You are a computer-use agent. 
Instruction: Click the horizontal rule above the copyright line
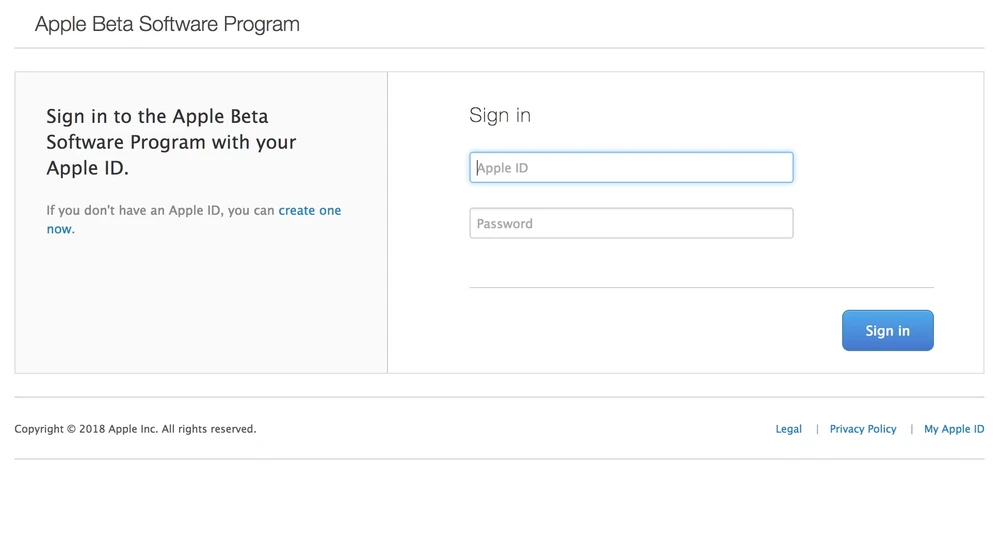click(x=499, y=397)
